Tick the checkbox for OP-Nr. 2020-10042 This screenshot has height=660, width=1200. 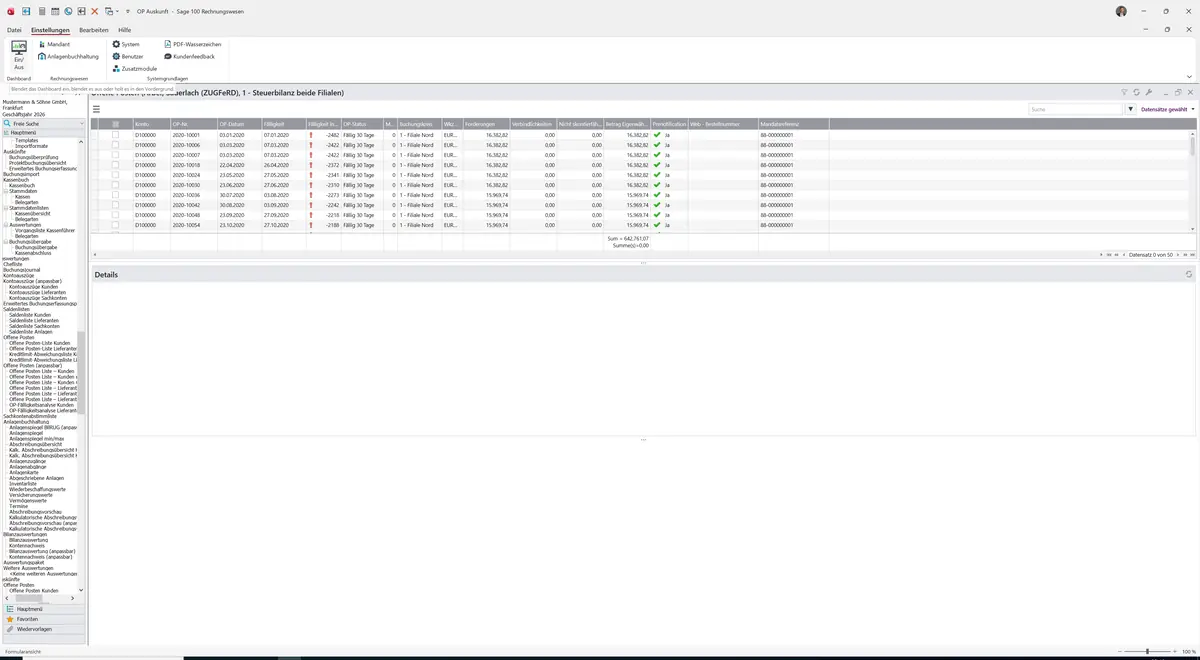click(115, 205)
